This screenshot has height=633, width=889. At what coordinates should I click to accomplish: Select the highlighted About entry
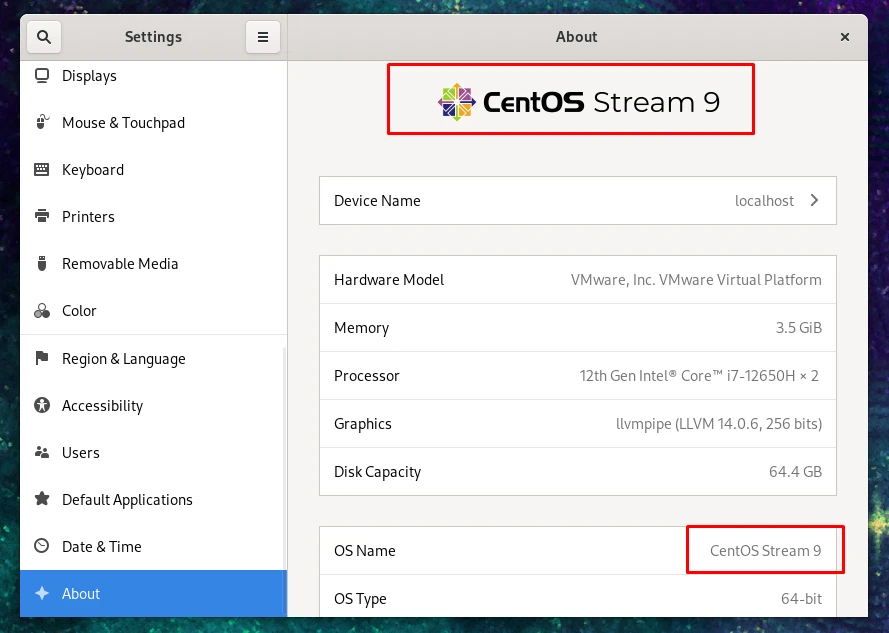pos(153,593)
